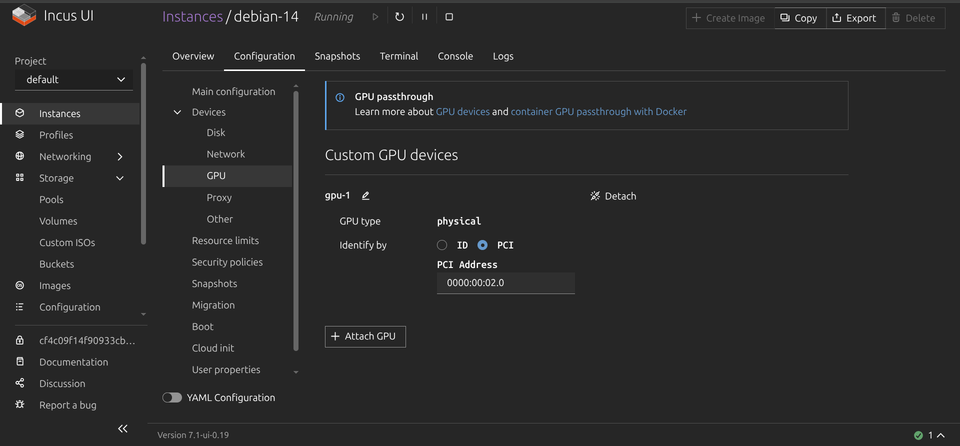
Task: Click the Networking globe icon in sidebar
Action: 20,156
